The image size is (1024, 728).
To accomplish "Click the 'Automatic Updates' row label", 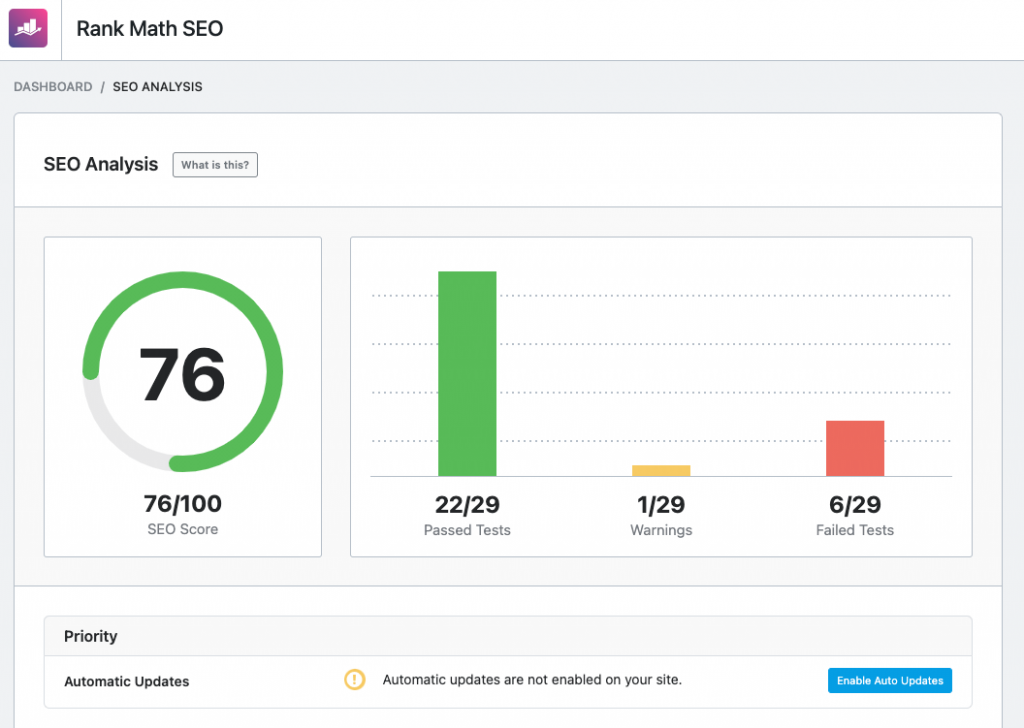I will [x=127, y=681].
